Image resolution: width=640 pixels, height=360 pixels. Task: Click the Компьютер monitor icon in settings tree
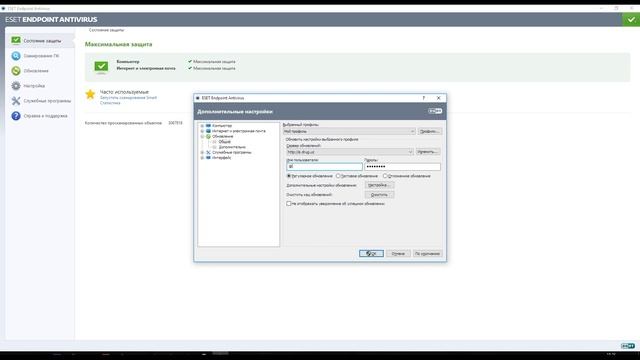point(208,126)
